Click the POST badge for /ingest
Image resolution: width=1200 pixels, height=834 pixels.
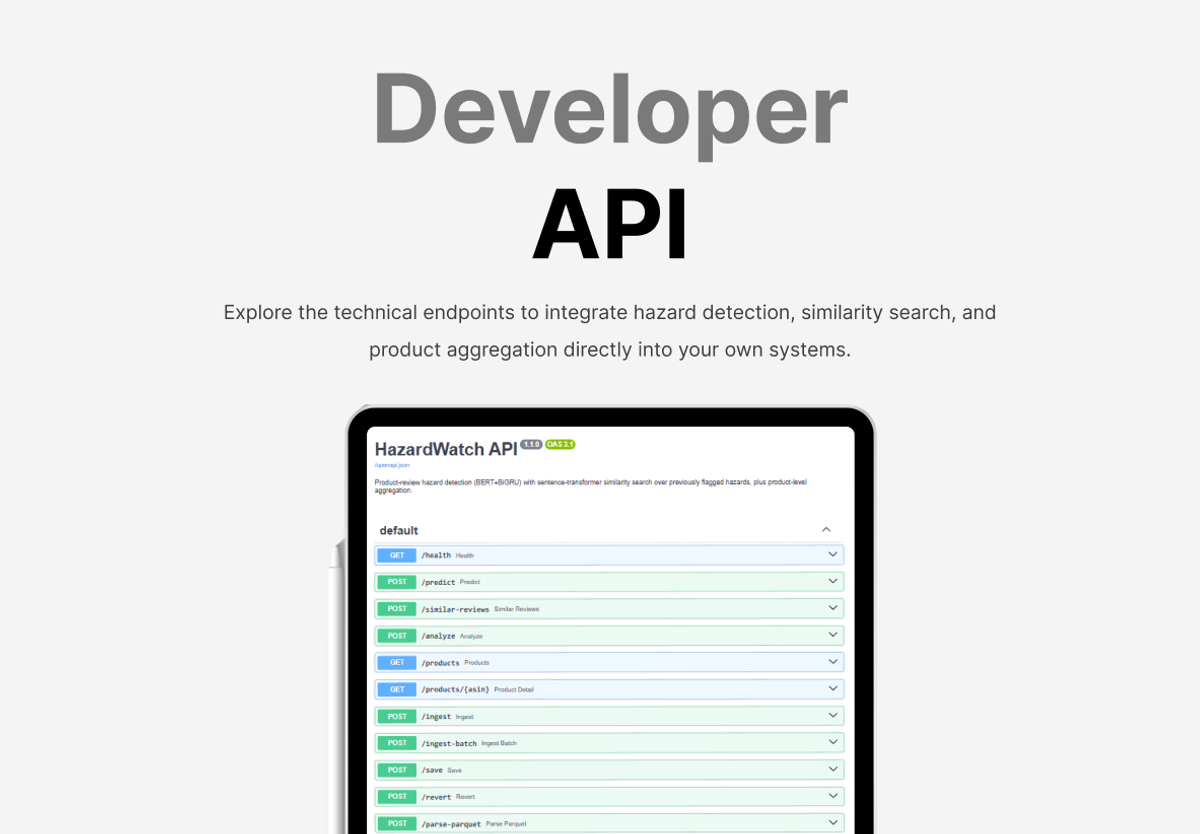coord(397,717)
